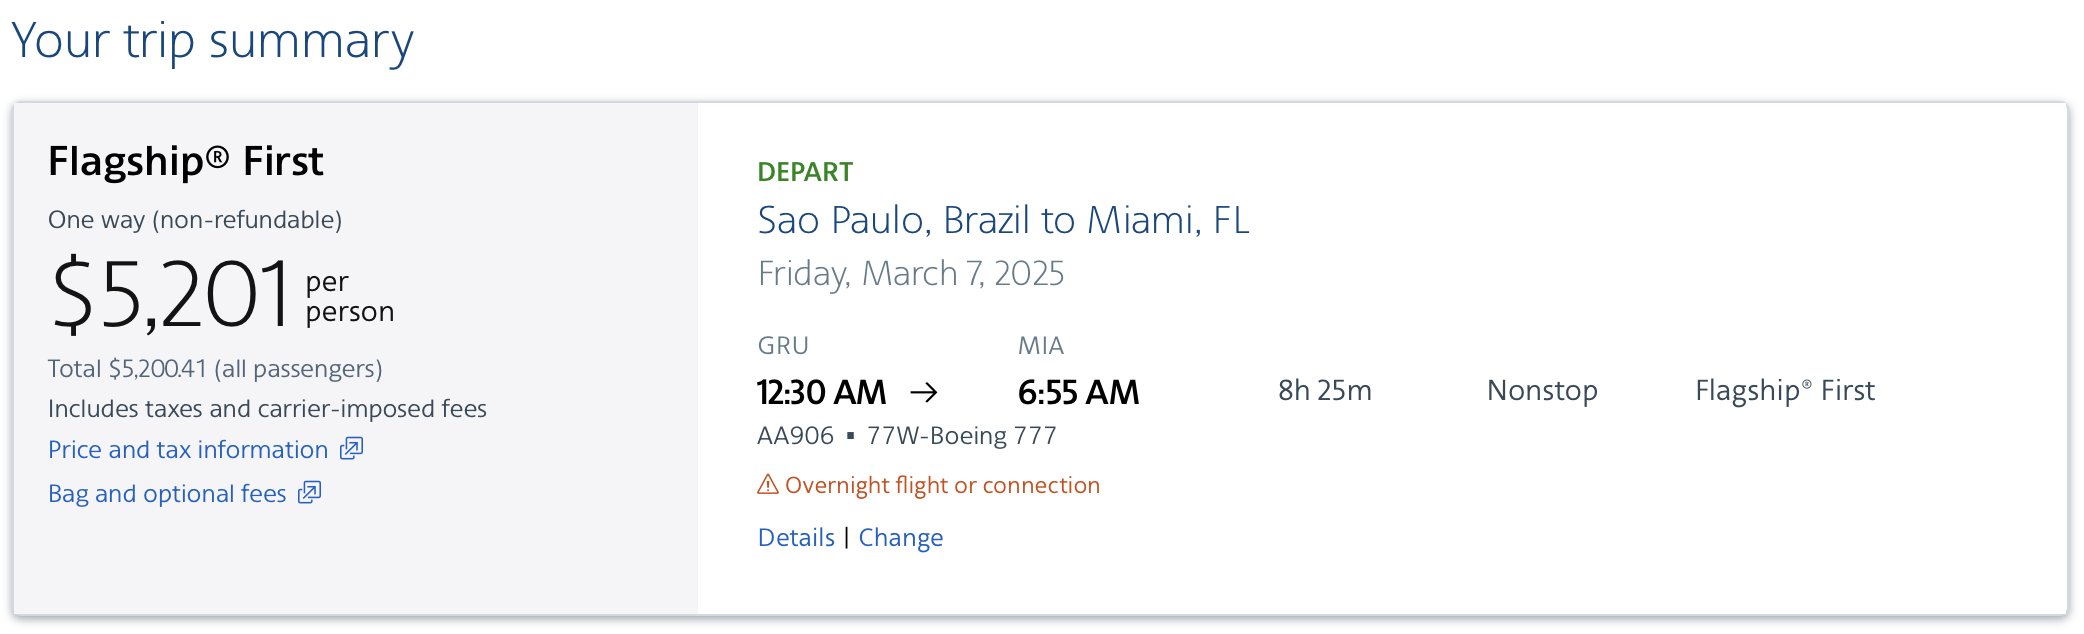Click the Sao Paulo, Brazil to Miami, FL route title
The height and width of the screenshot is (634, 2084).
pos(1003,220)
